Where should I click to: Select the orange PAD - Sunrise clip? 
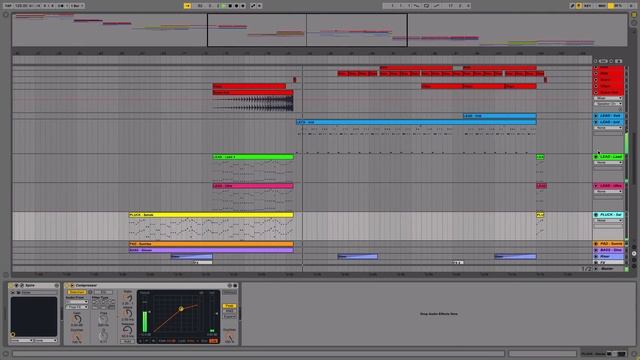(211, 244)
